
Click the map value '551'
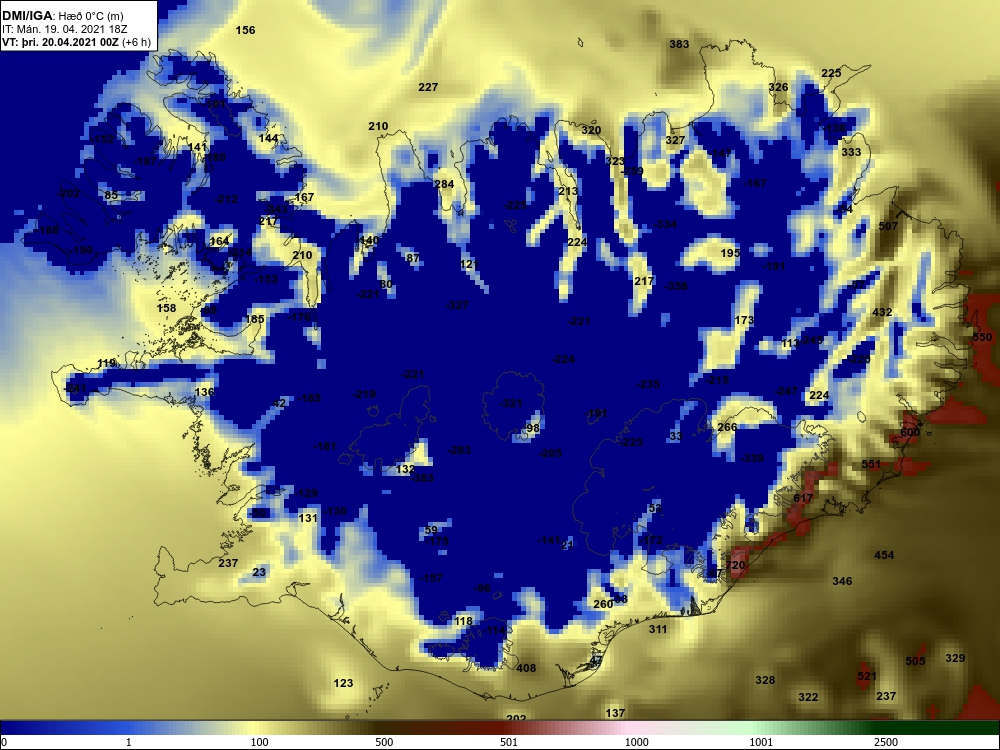coord(871,464)
